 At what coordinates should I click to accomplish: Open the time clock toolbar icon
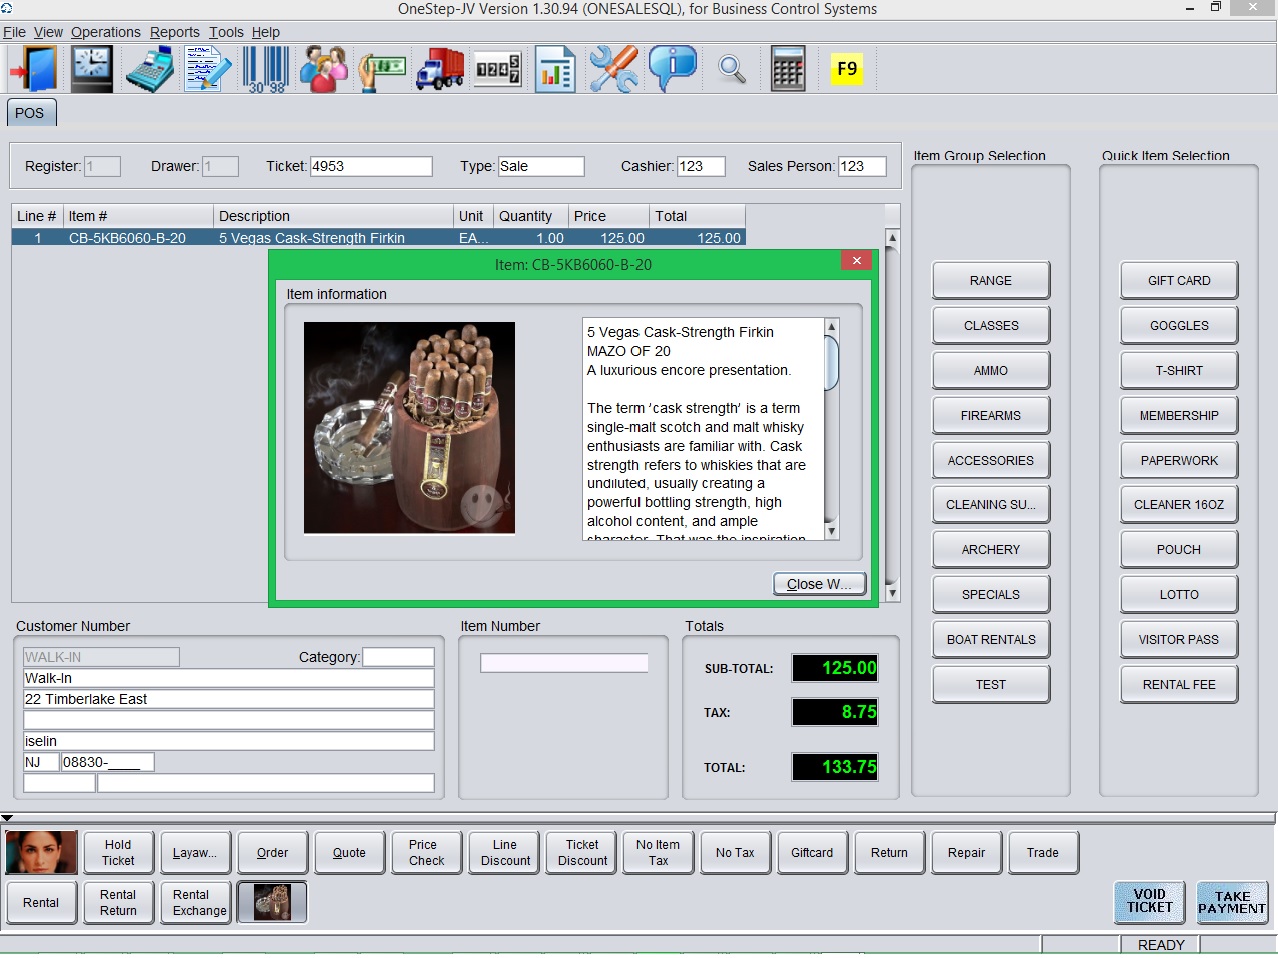(91, 70)
